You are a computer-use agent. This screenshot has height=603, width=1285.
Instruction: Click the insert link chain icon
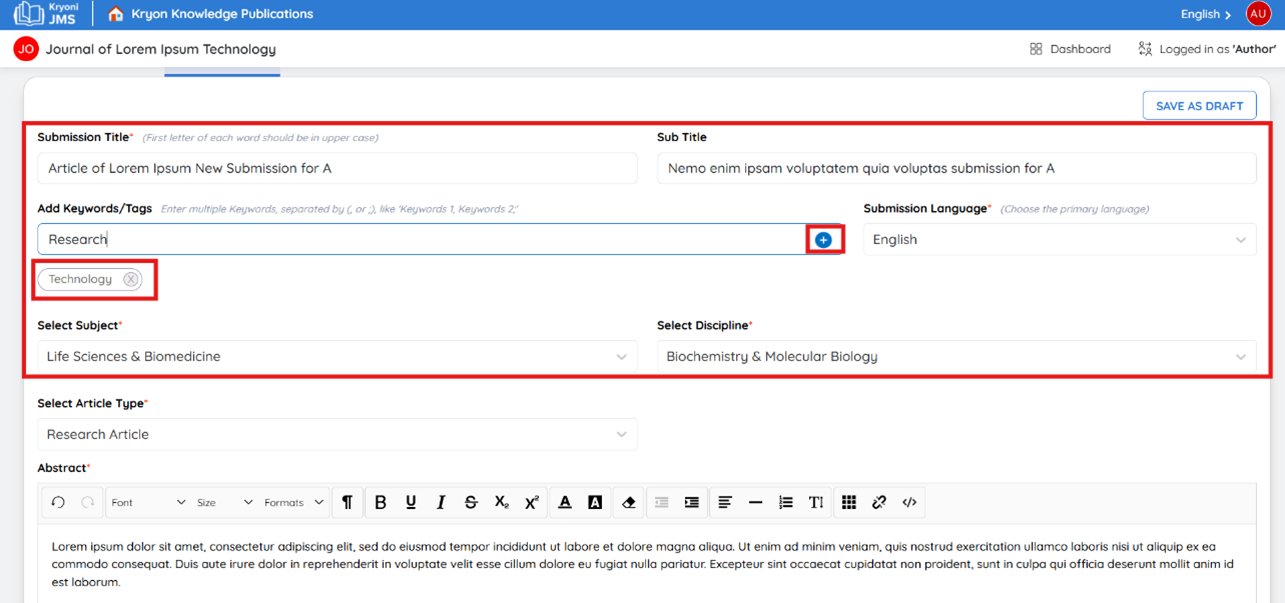(879, 502)
